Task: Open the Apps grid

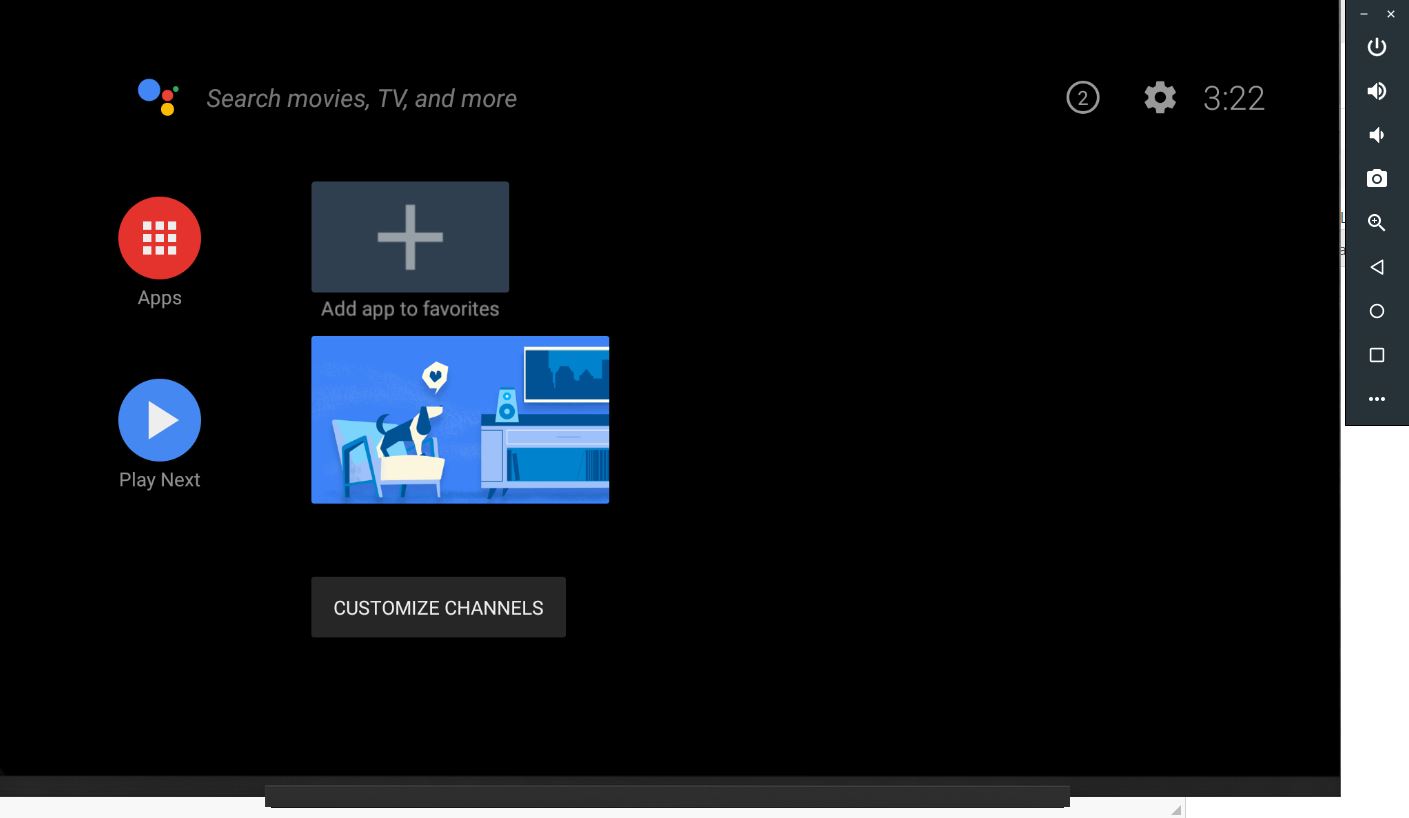Action: tap(159, 238)
